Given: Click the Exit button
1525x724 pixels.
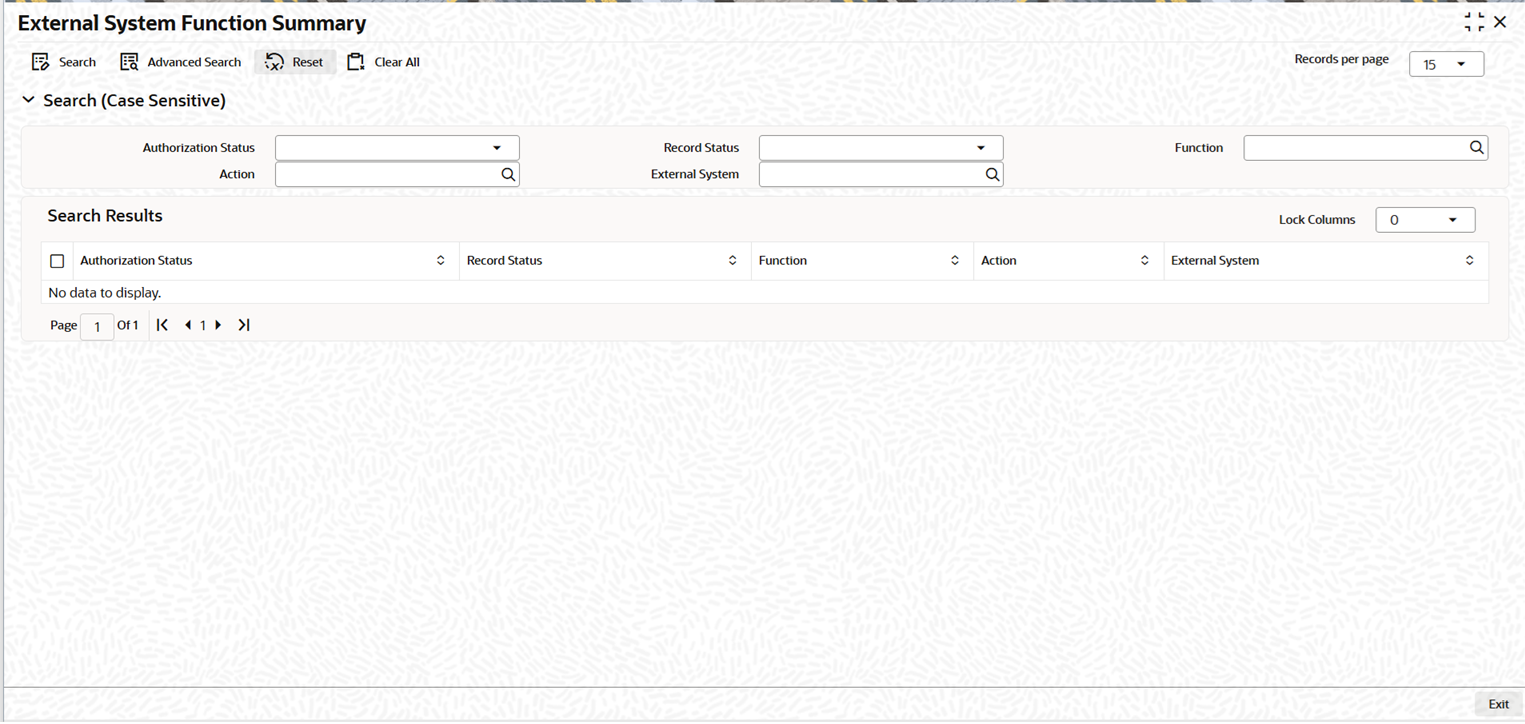Looking at the screenshot, I should coord(1498,705).
